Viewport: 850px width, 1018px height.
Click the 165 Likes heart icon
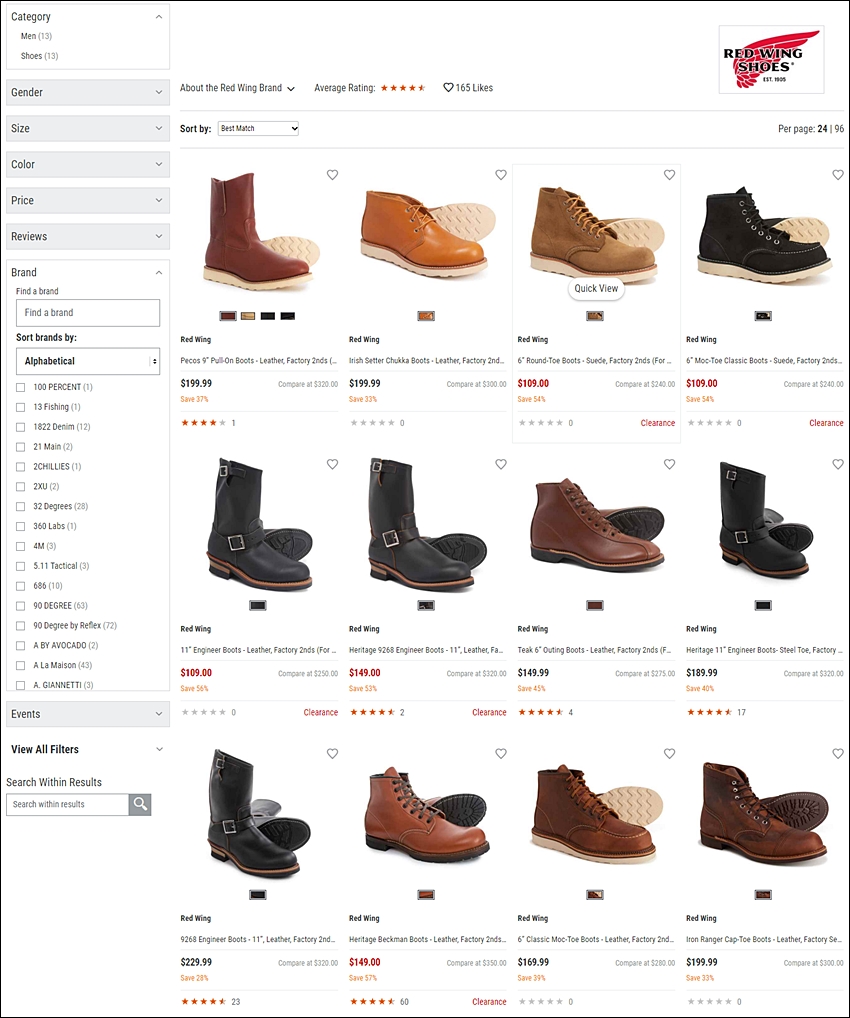(x=448, y=88)
